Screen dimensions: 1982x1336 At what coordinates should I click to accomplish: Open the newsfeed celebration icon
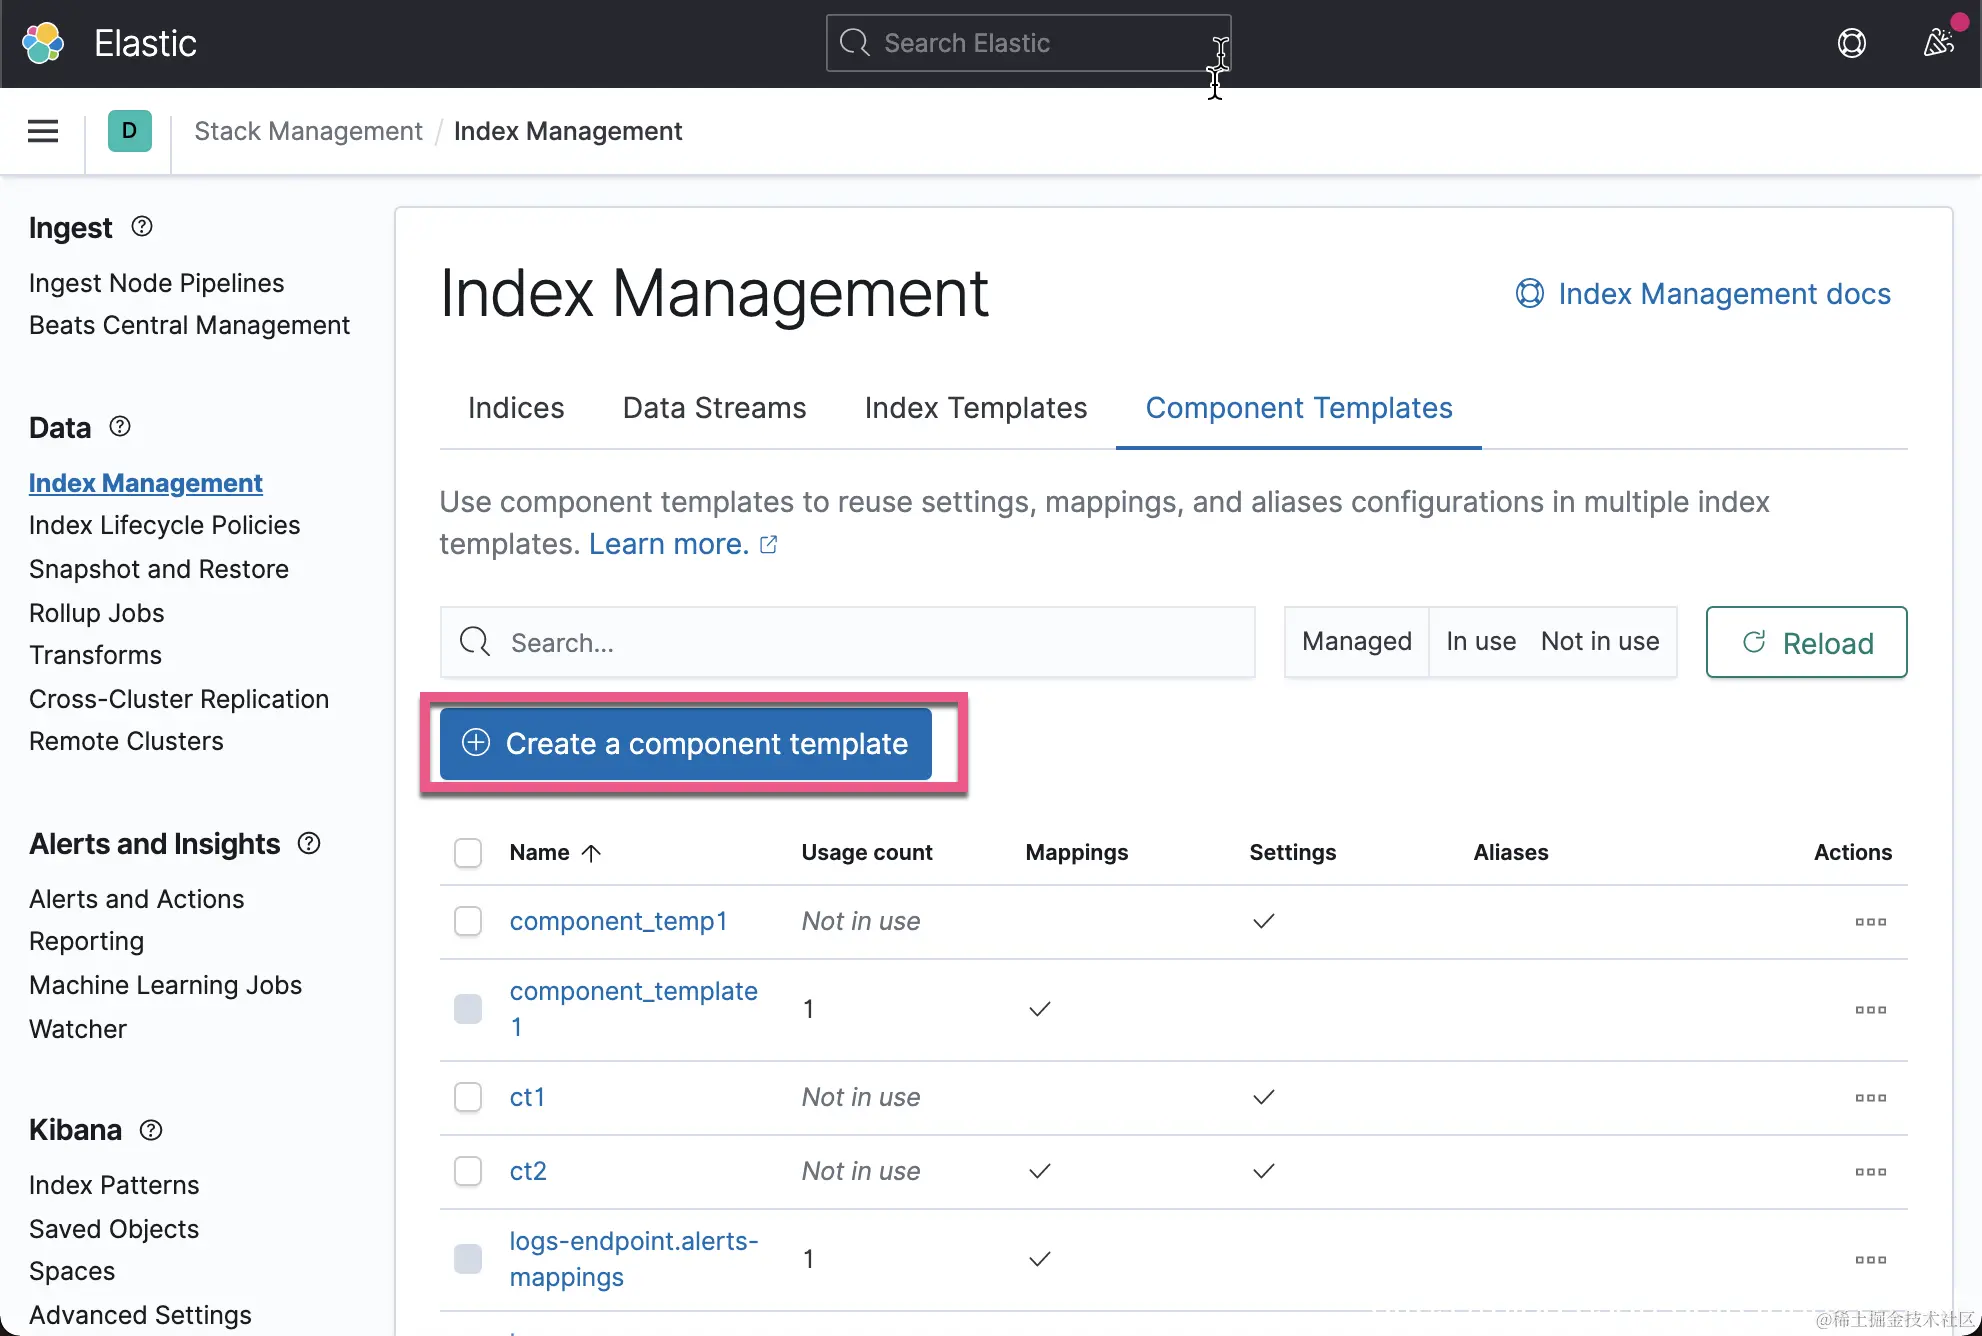[x=1938, y=43]
